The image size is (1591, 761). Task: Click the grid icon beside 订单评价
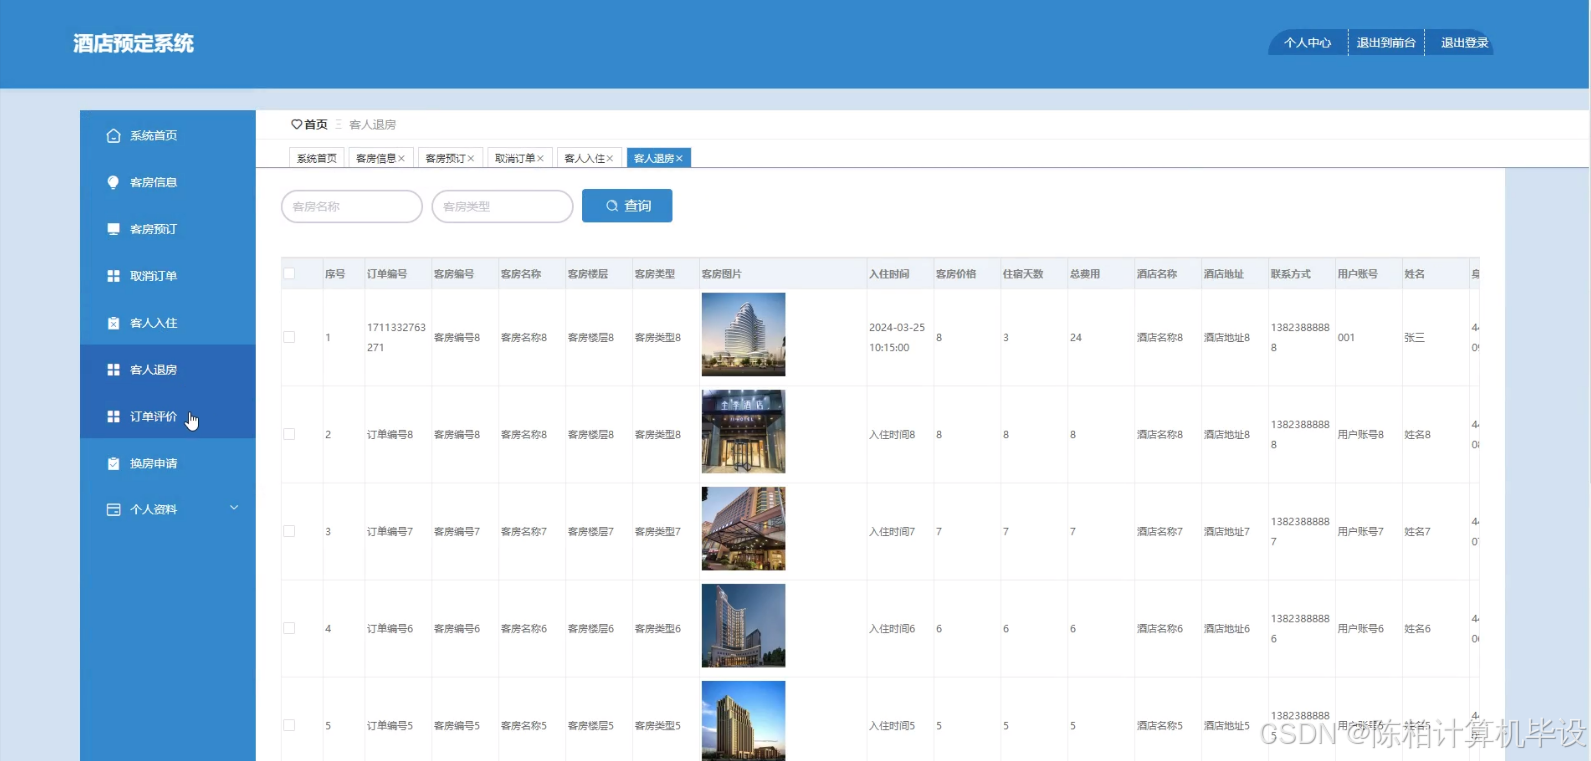click(x=113, y=416)
